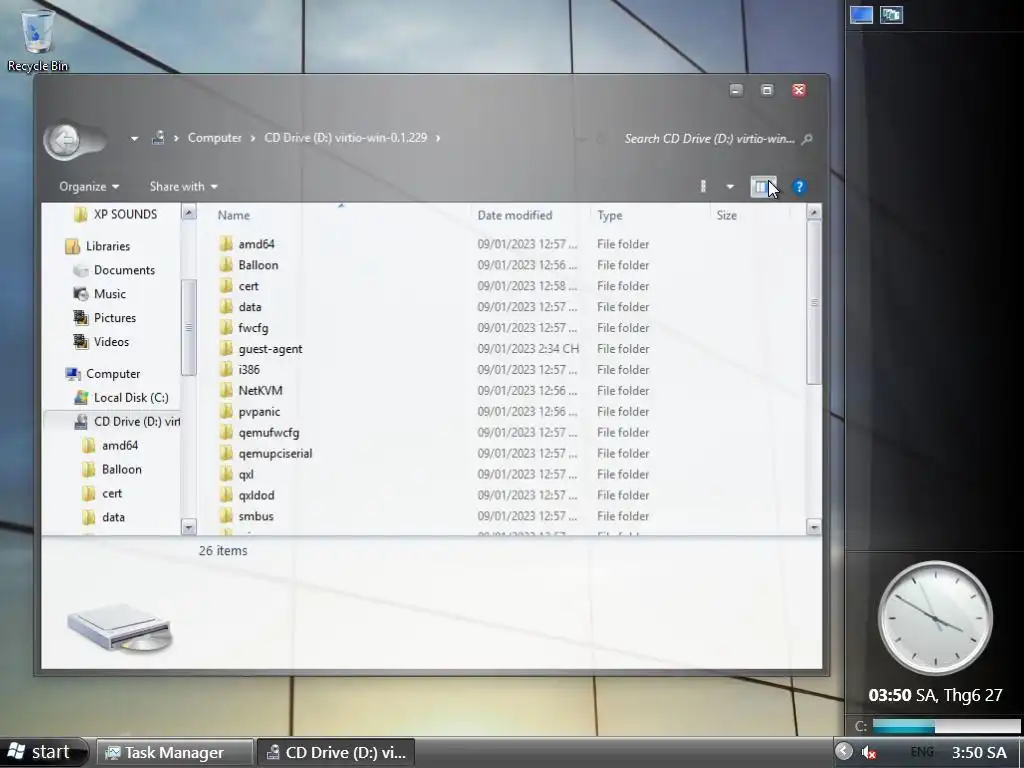The height and width of the screenshot is (768, 1024).
Task: Click the guest-agent date 09/01/2023 2:34 CH
Action: [528, 349]
